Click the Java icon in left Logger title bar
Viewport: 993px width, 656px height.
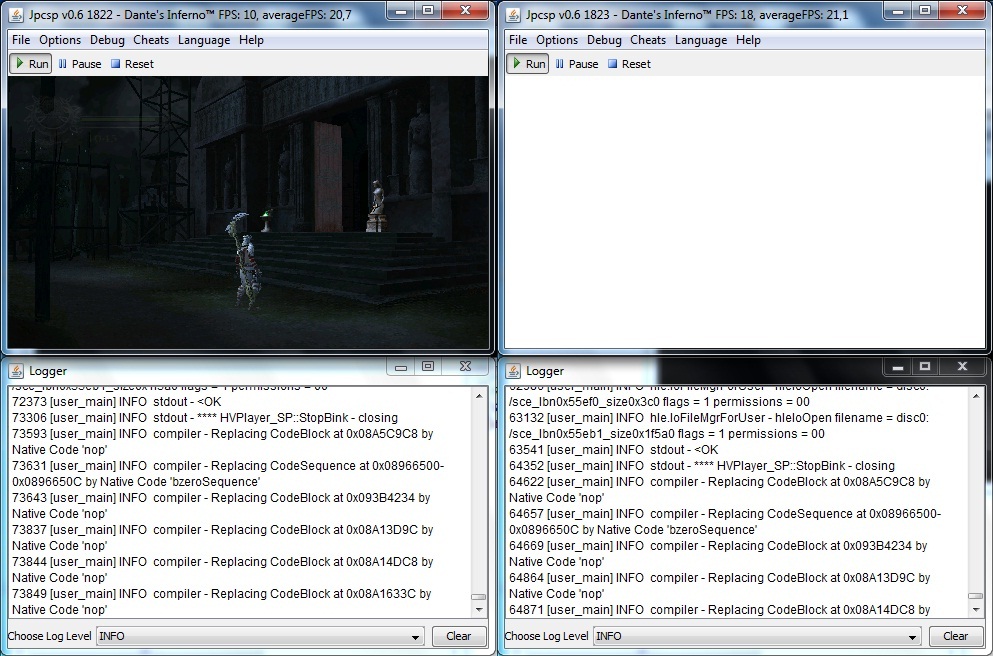[15, 371]
